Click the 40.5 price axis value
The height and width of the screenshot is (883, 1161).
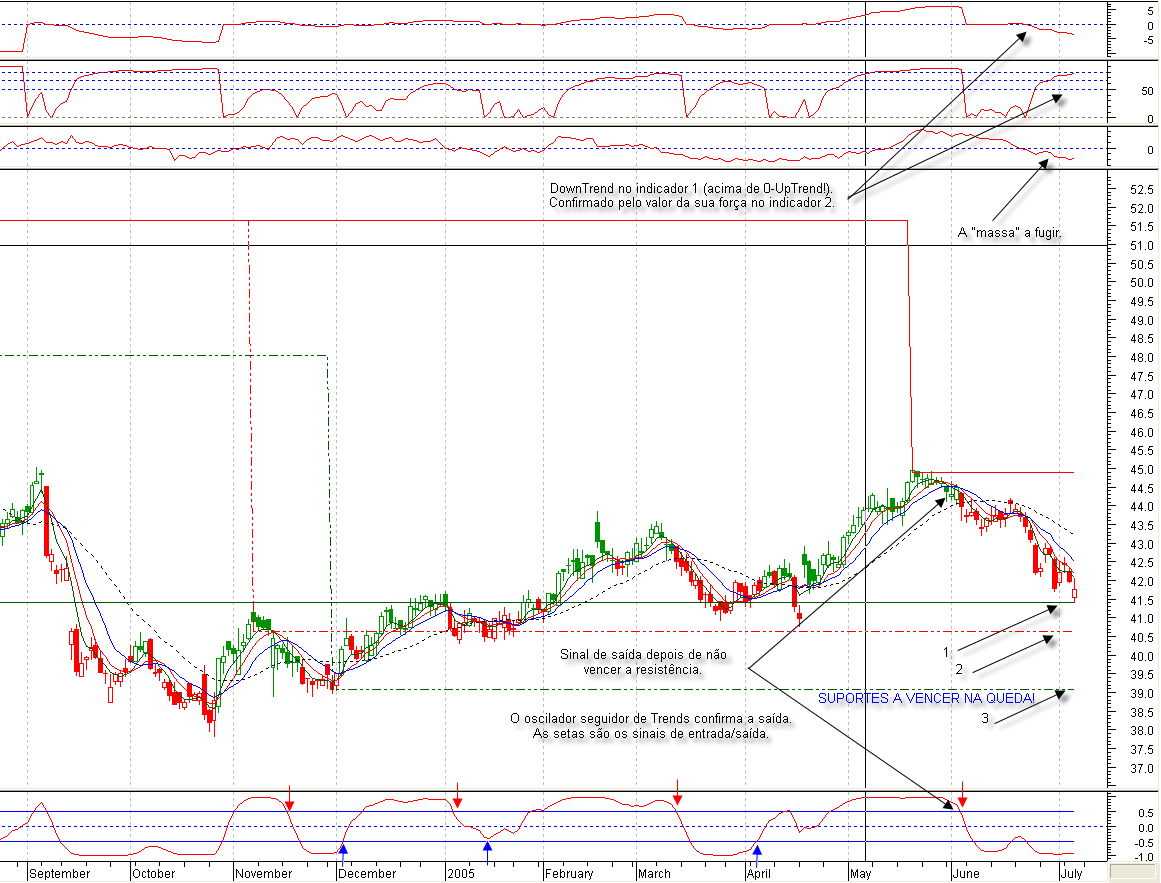click(x=1142, y=637)
